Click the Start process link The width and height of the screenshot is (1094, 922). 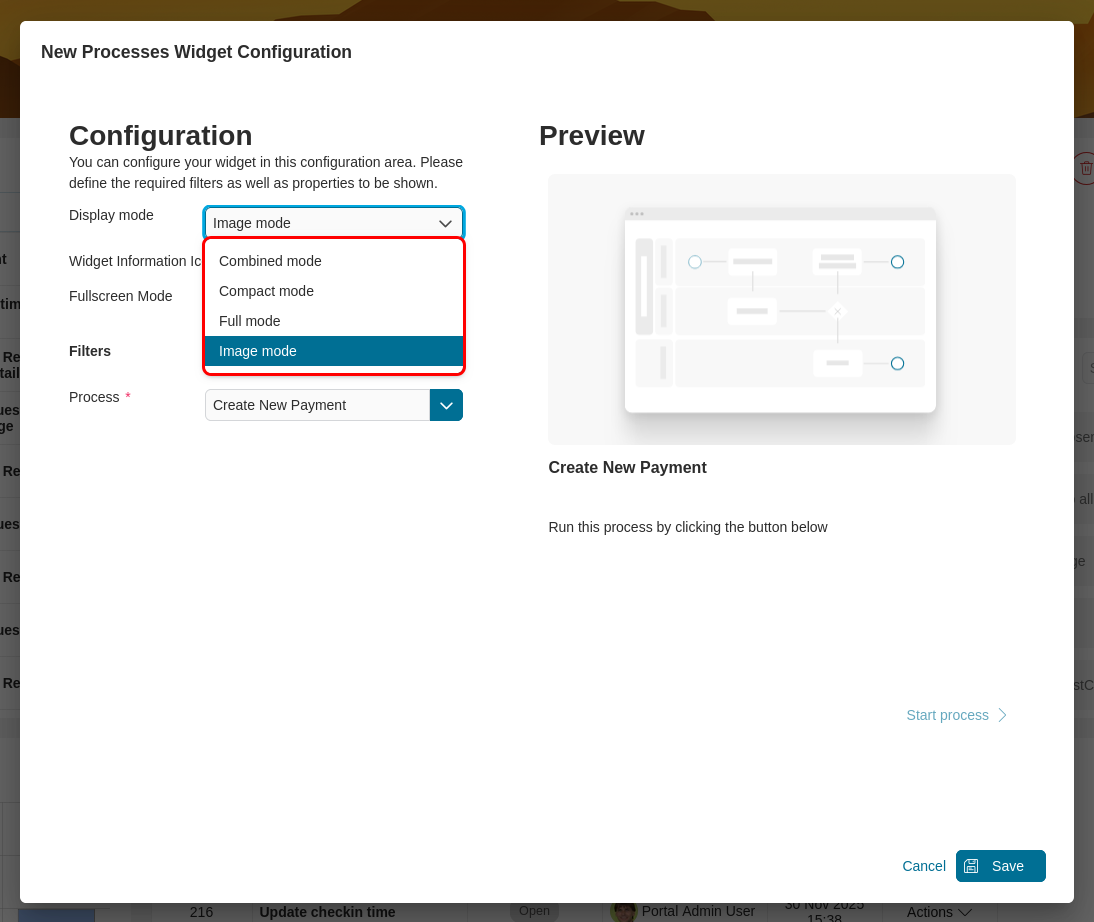tap(947, 715)
